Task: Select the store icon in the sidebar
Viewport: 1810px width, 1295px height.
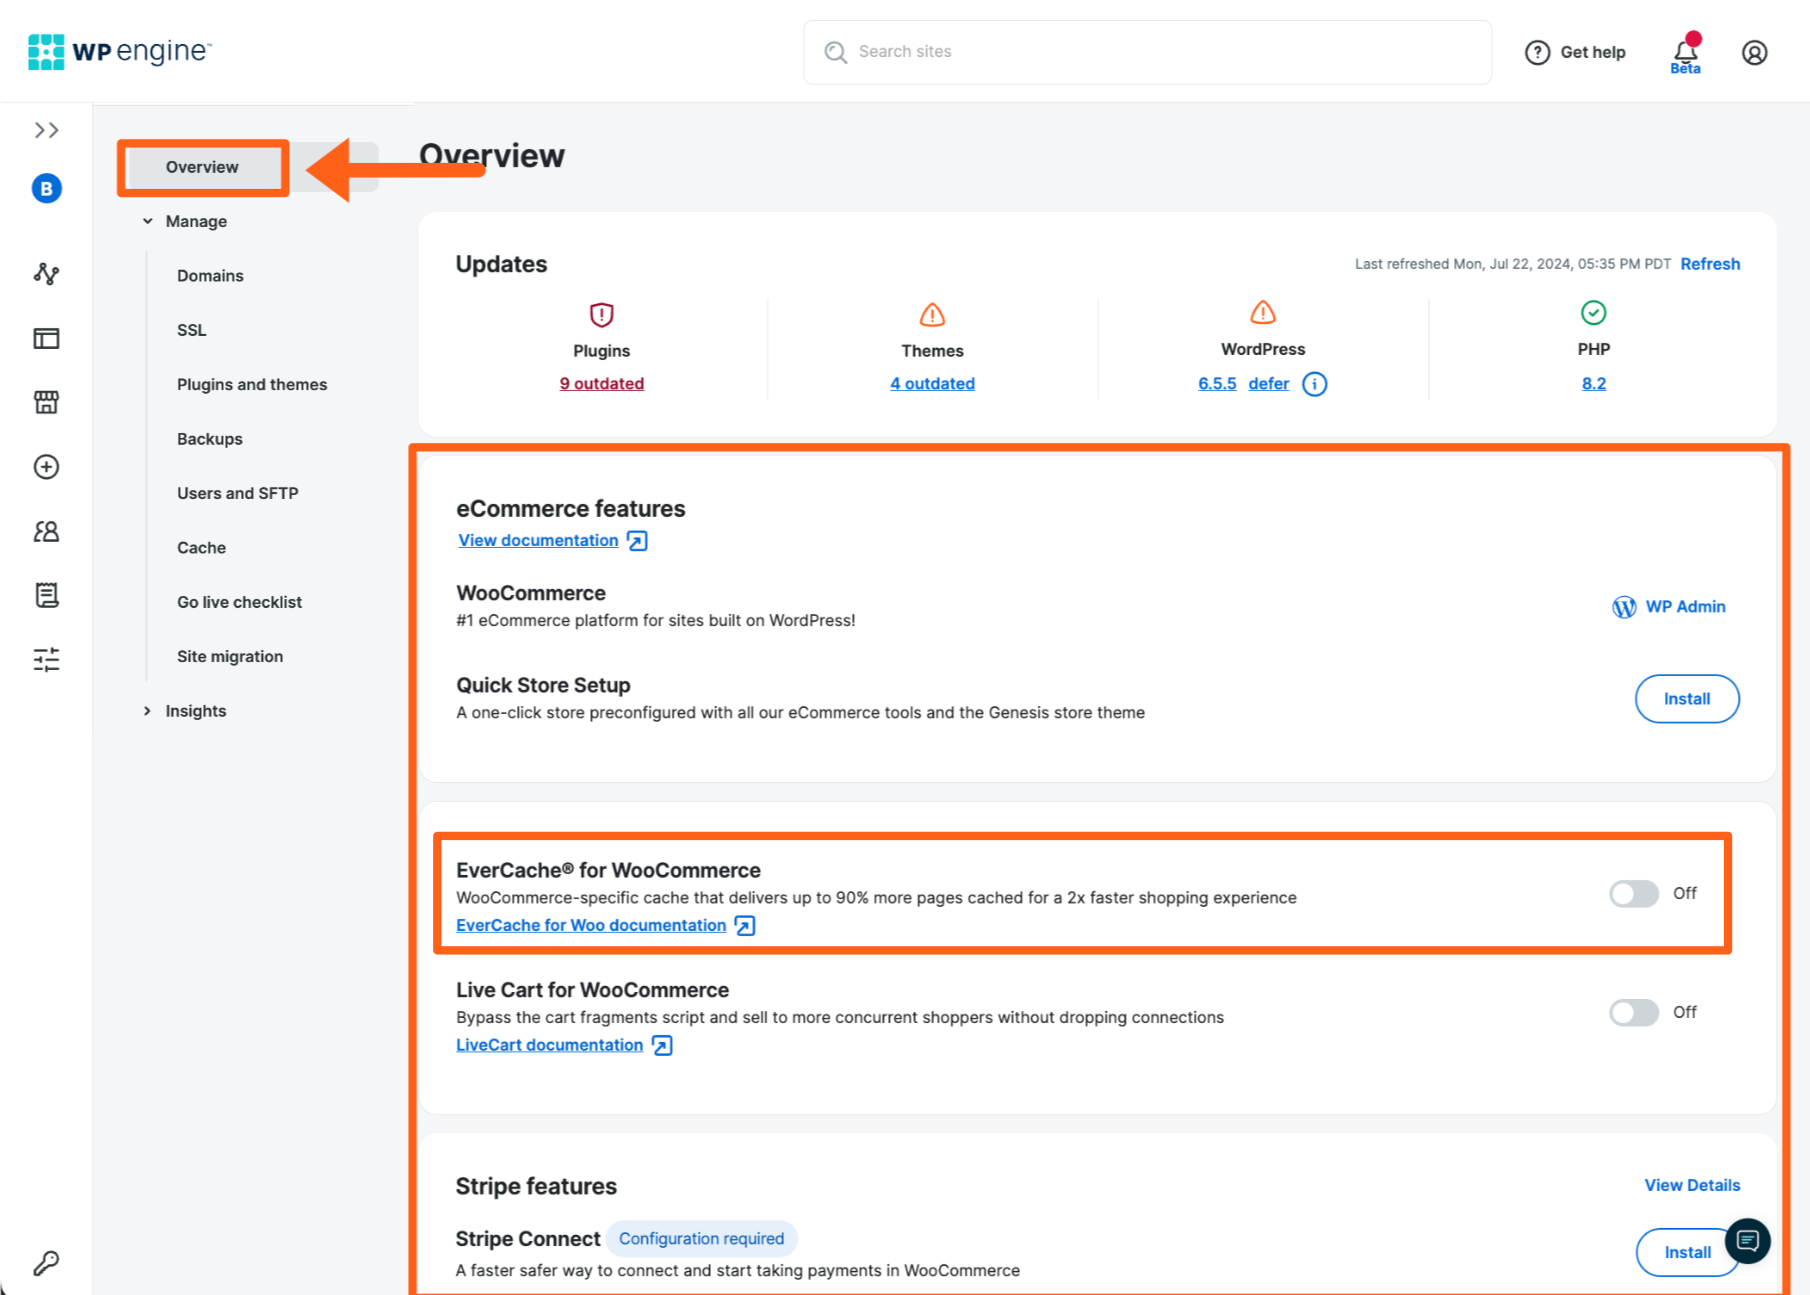Action: [x=46, y=402]
